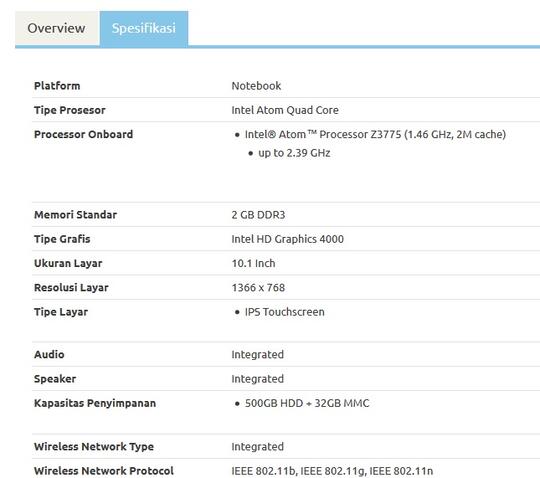
Task: Click the 2 GB DDR3 value
Action: [258, 215]
